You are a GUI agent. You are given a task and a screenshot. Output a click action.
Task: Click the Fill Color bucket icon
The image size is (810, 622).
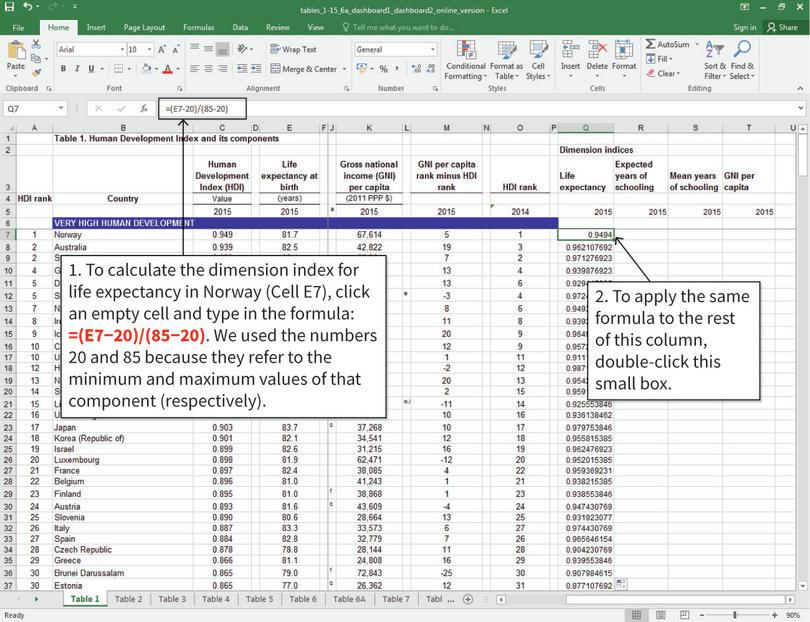tap(147, 69)
